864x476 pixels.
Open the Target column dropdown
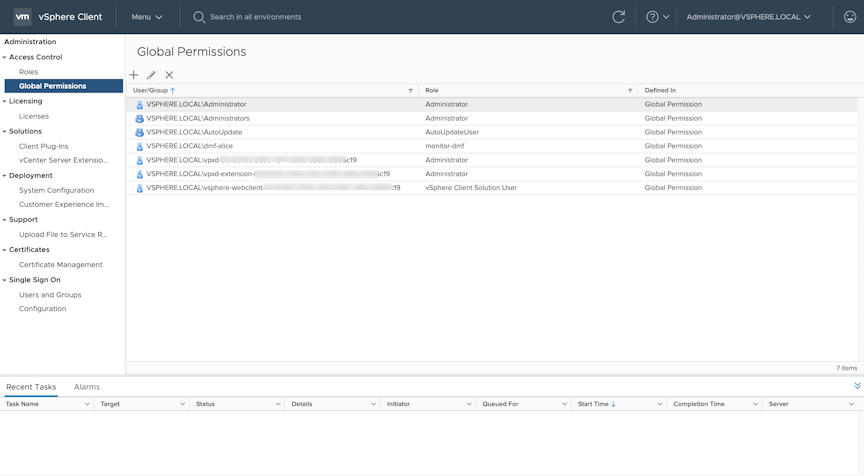(182, 404)
